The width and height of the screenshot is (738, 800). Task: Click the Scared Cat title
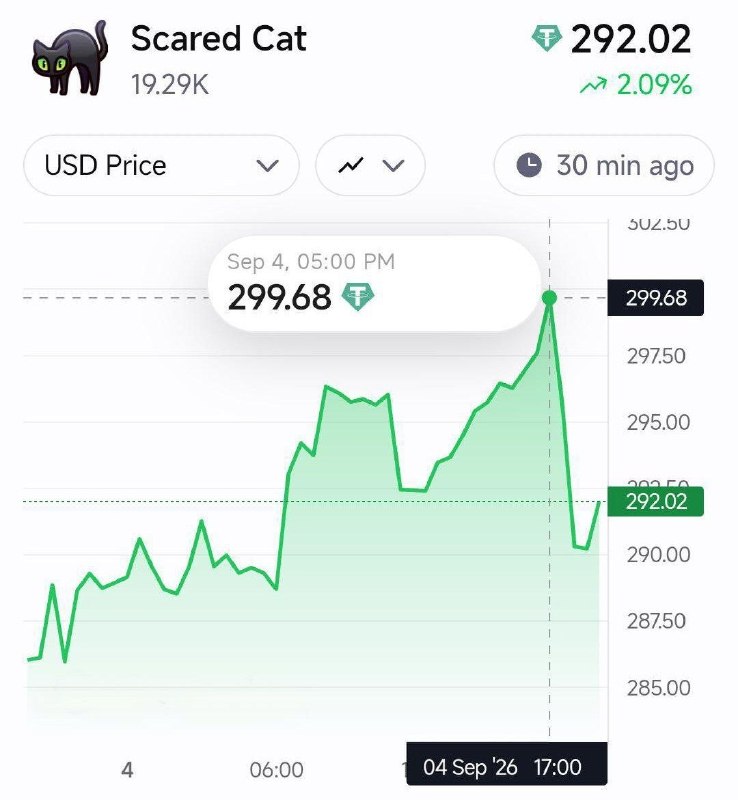pyautogui.click(x=218, y=38)
